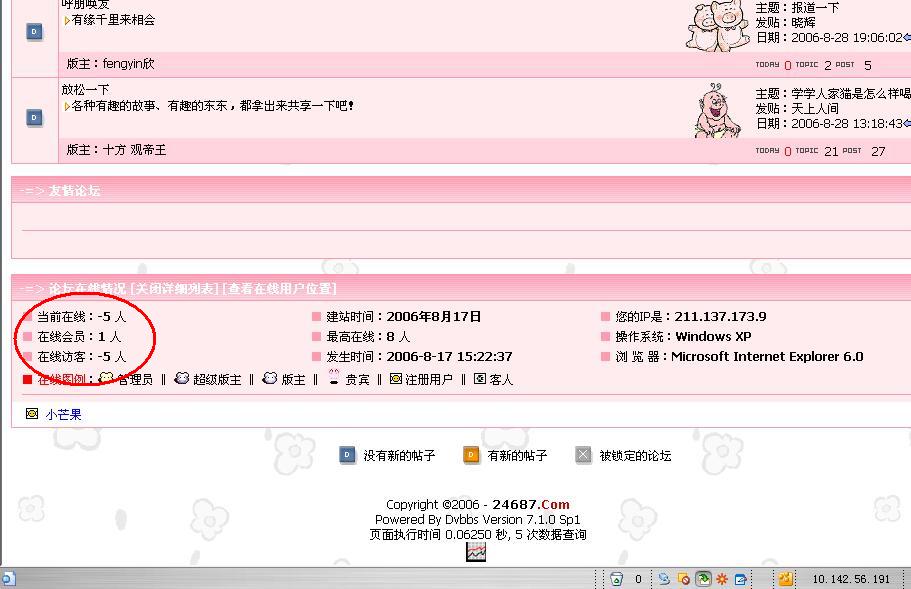The height and width of the screenshot is (589, 911).
Task: Click the recycle bin icon in status bar
Action: click(617, 579)
